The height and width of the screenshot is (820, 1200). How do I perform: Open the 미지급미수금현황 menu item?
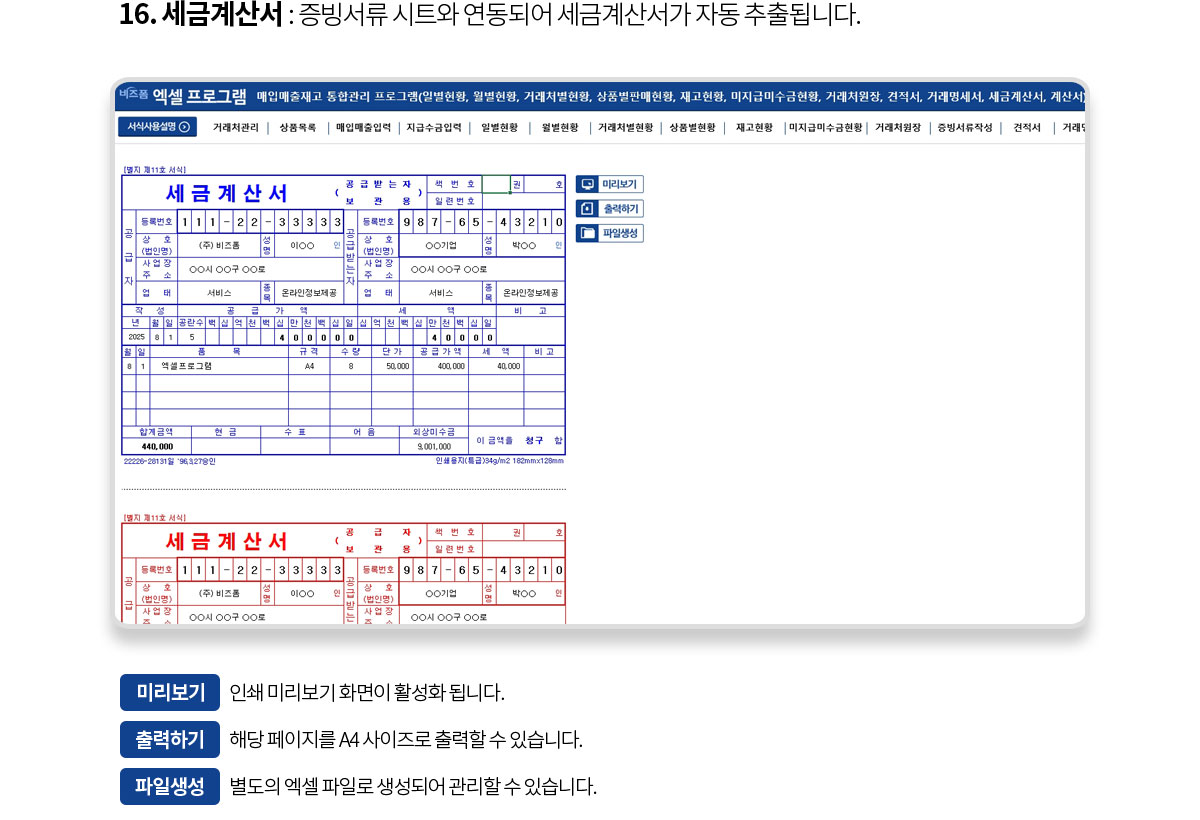pos(826,128)
